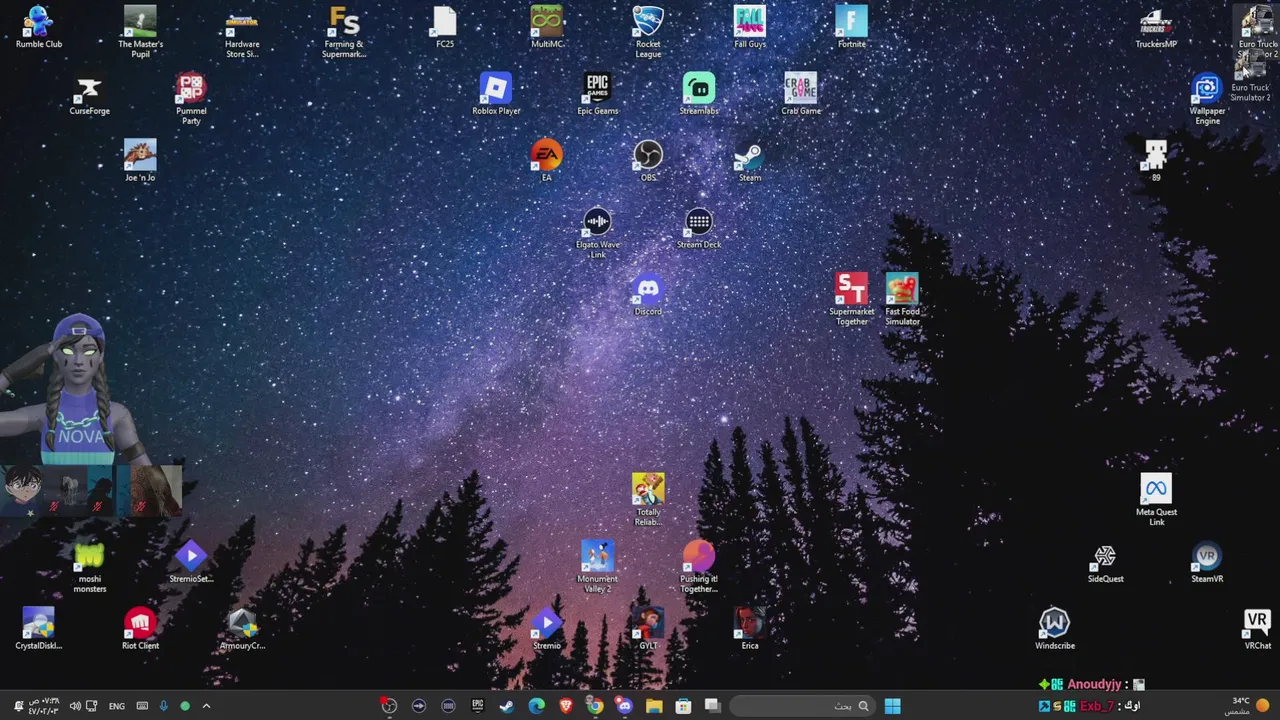Open Steam from the taskbar
Viewport: 1280px width, 720px height.
point(507,706)
